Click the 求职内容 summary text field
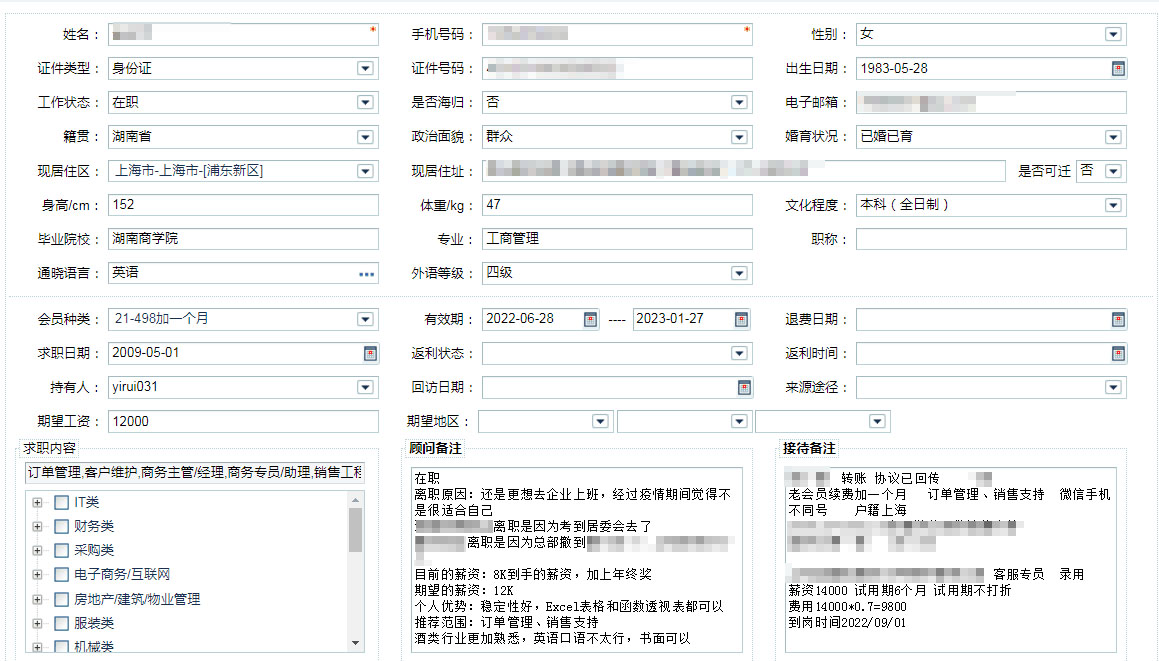The height and width of the screenshot is (661, 1159). (195, 473)
